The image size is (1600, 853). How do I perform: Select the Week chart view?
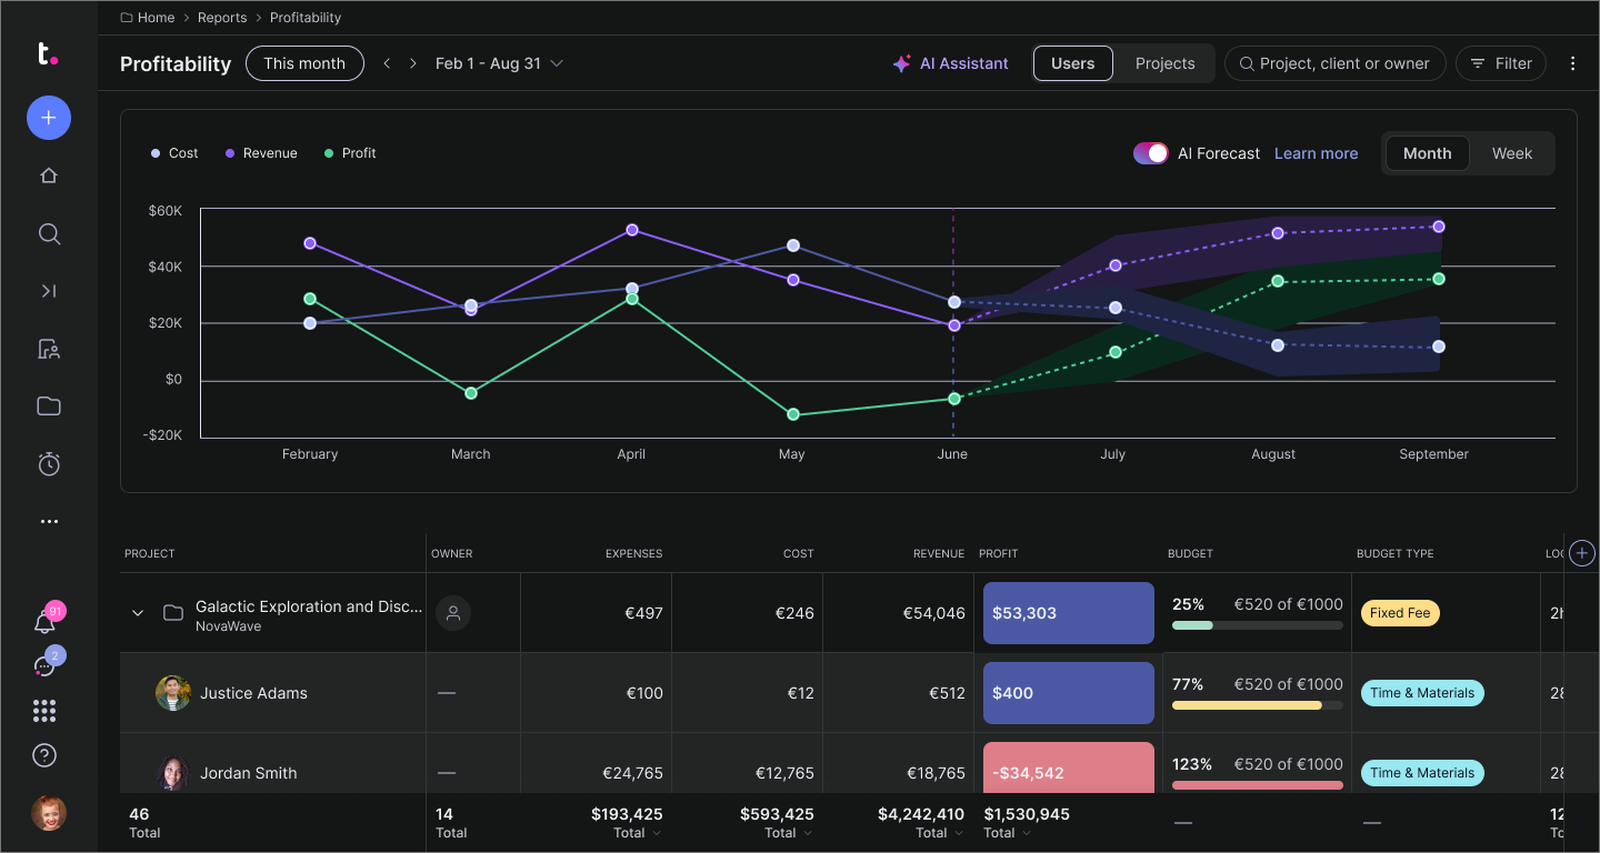tap(1512, 153)
